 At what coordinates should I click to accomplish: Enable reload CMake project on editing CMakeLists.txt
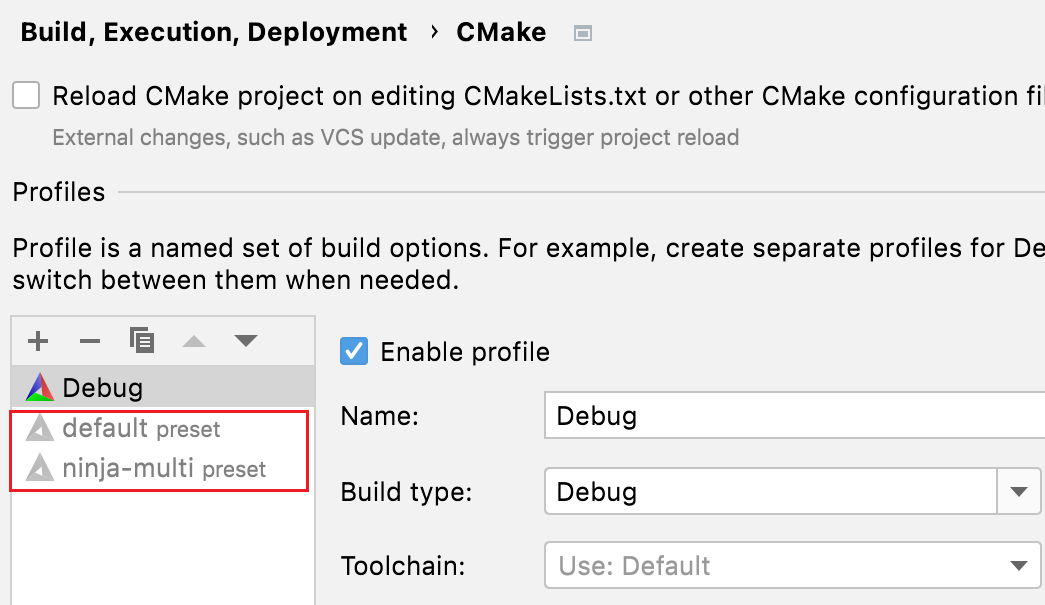[25, 95]
